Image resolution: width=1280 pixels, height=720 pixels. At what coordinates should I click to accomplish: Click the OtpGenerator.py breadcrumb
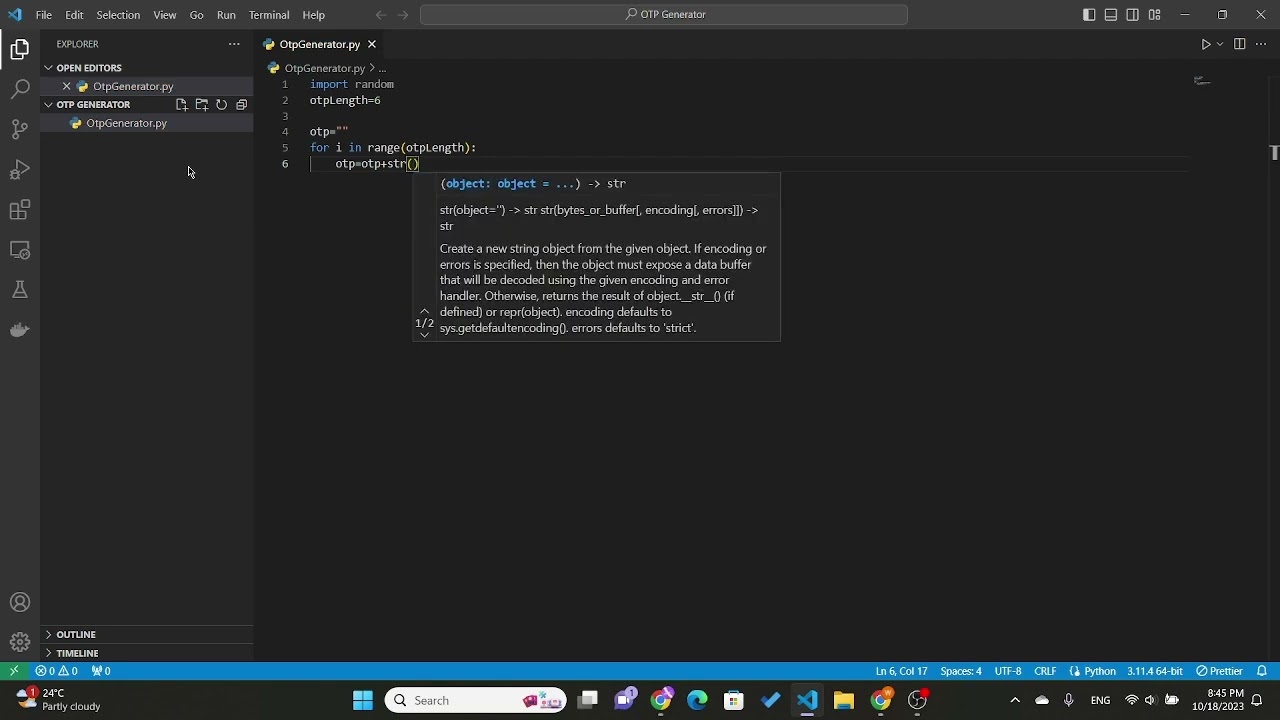tap(324, 68)
